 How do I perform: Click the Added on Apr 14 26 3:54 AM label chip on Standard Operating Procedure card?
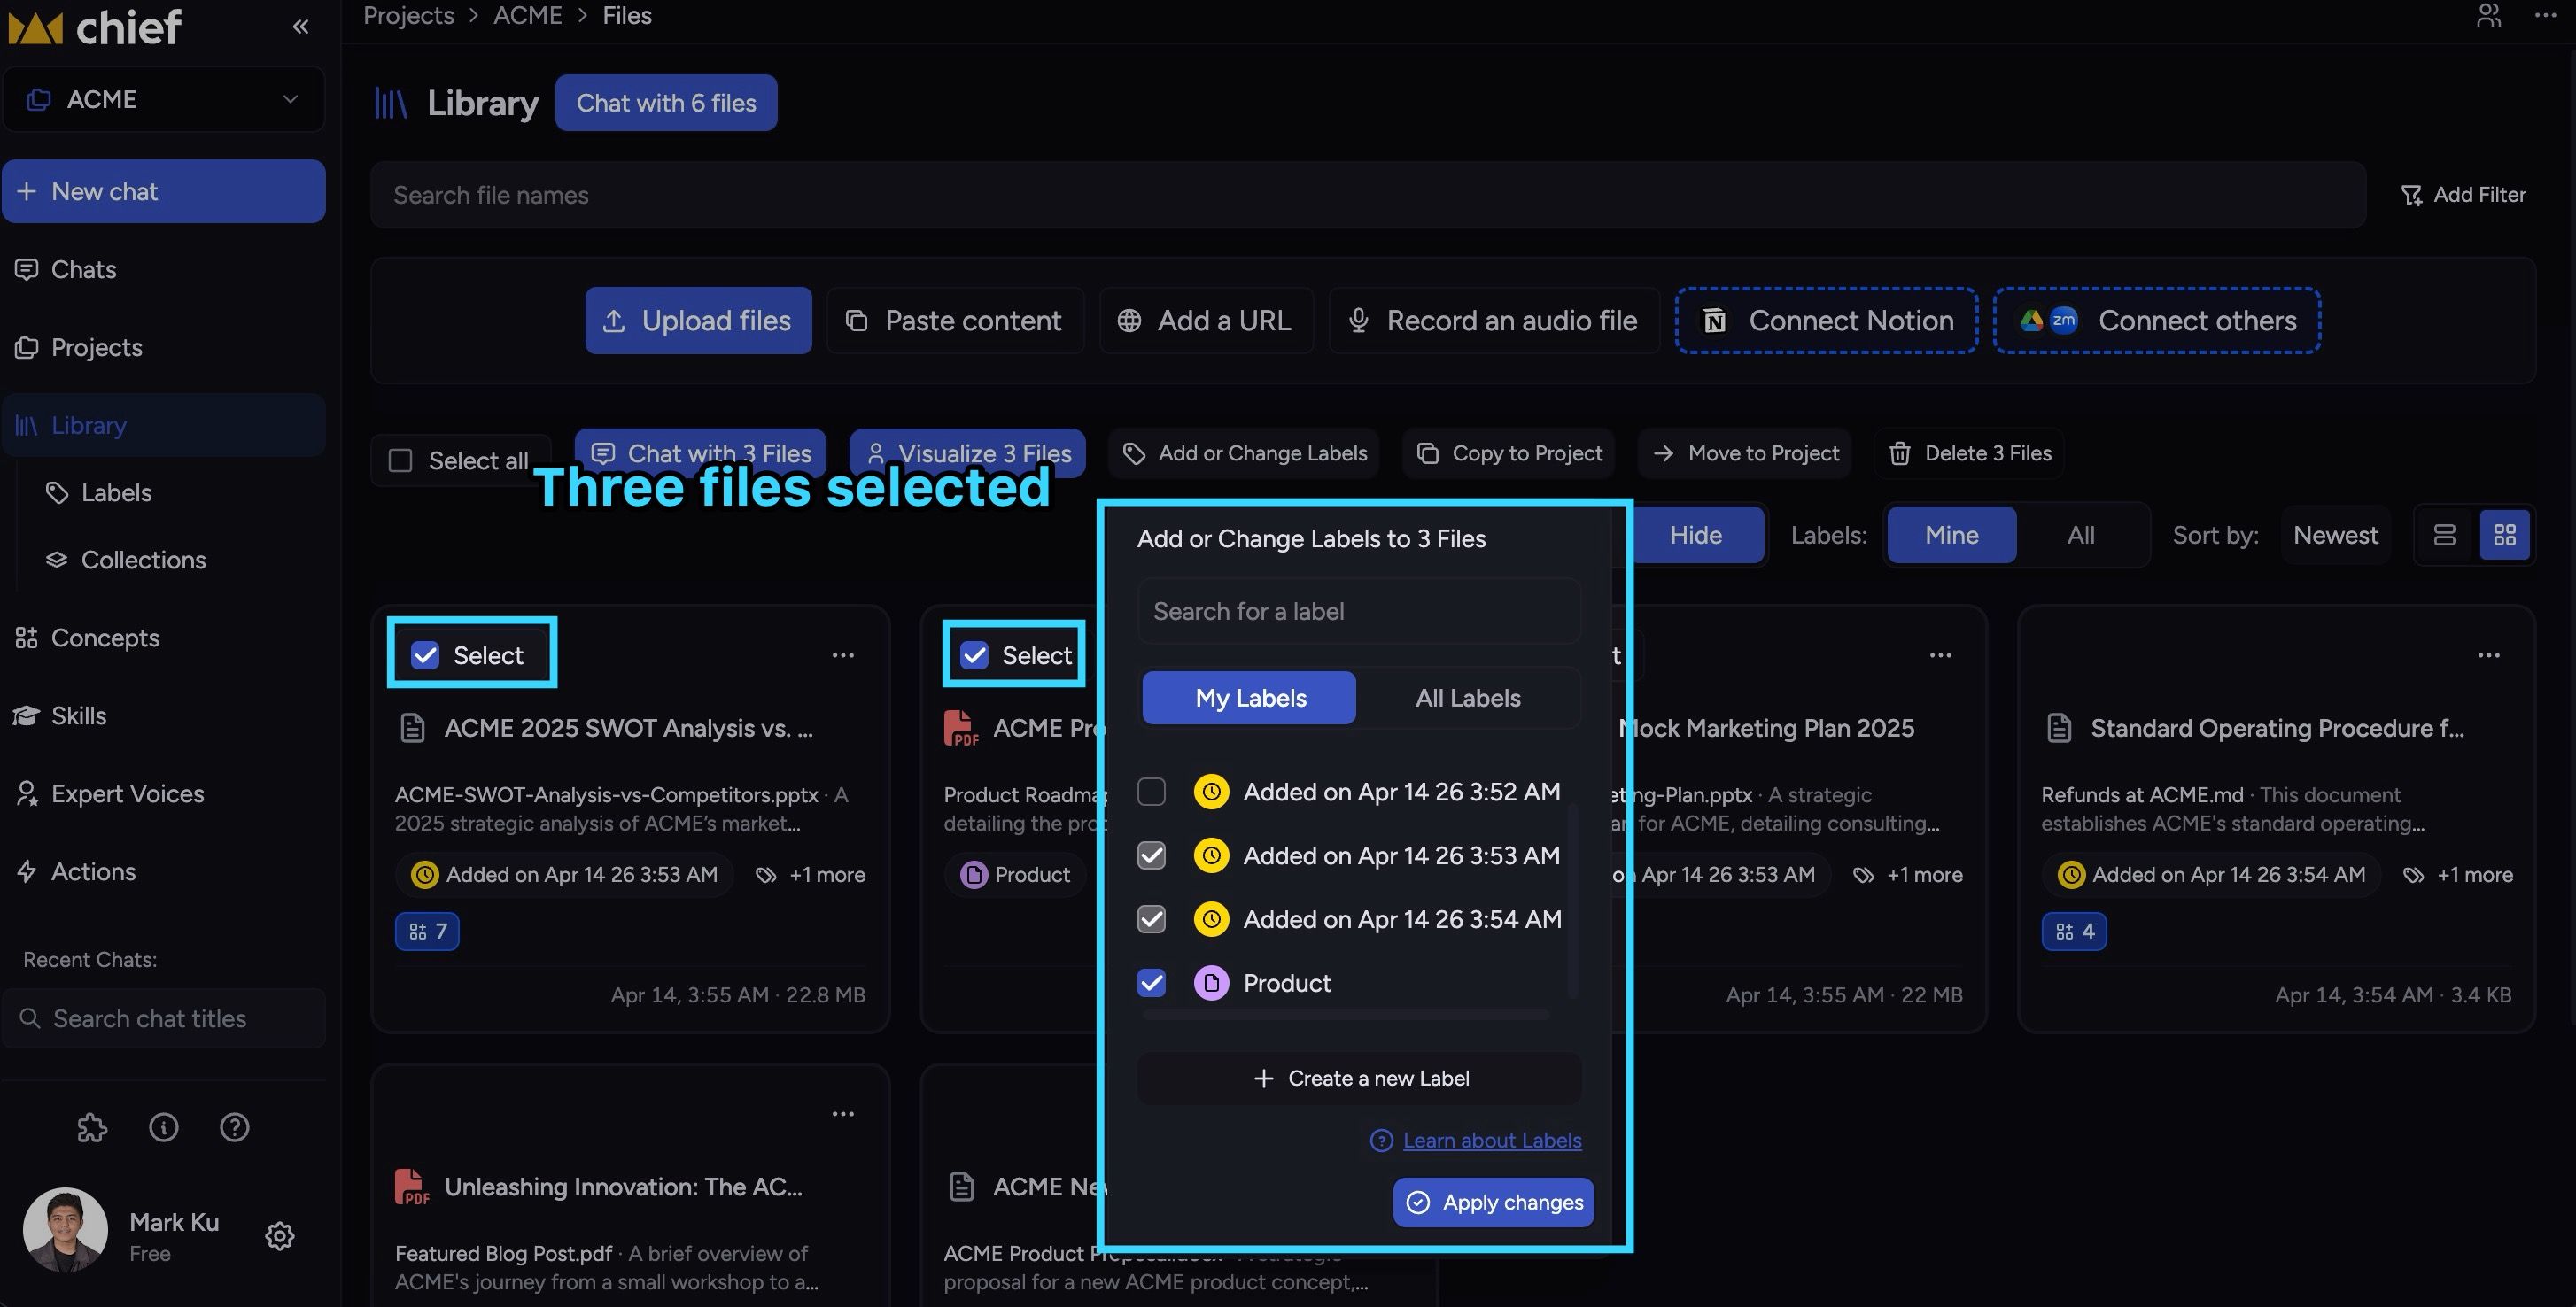tap(2212, 874)
